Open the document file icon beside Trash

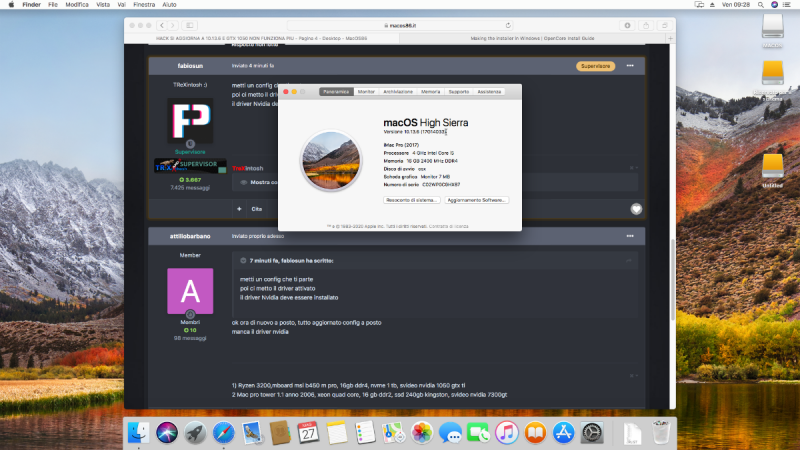pyautogui.click(x=632, y=433)
